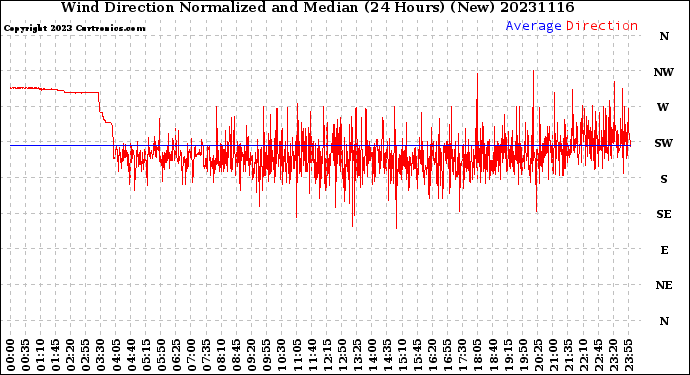
Task: Click the blue 'Average' legend label
Action: [x=533, y=26]
